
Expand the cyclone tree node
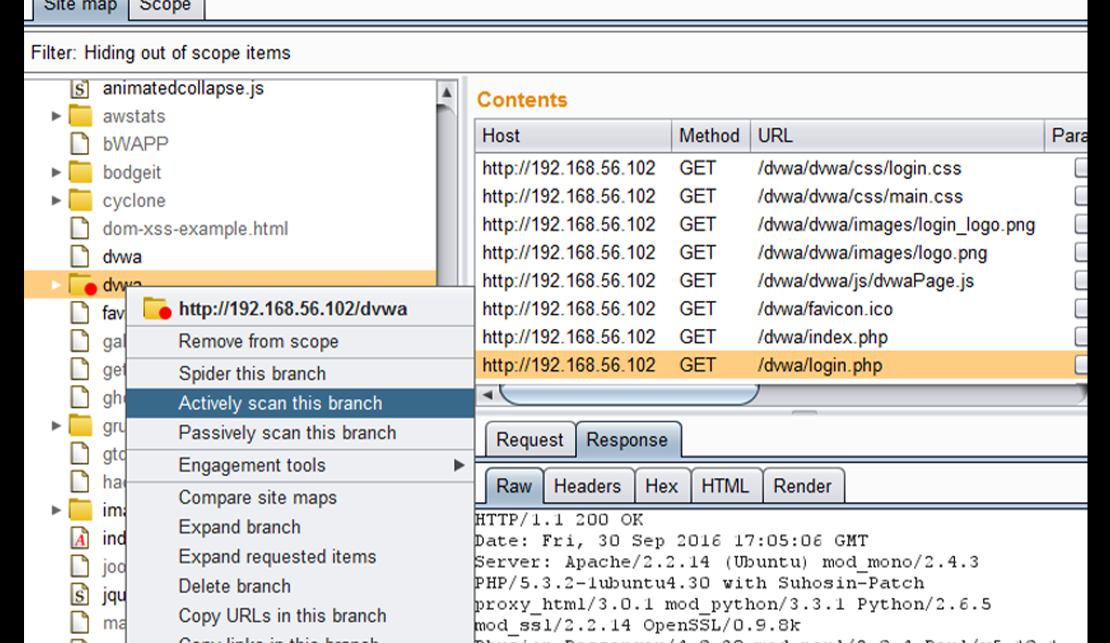pos(56,200)
